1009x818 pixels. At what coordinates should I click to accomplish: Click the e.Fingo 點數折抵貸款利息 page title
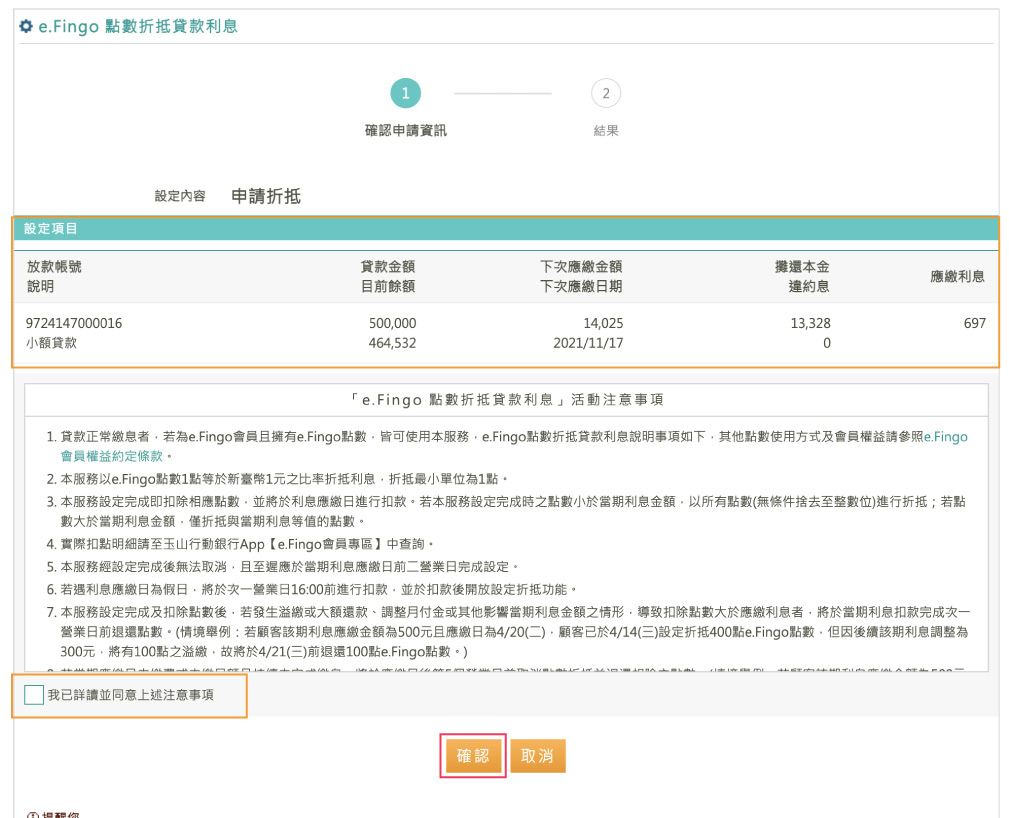(138, 26)
